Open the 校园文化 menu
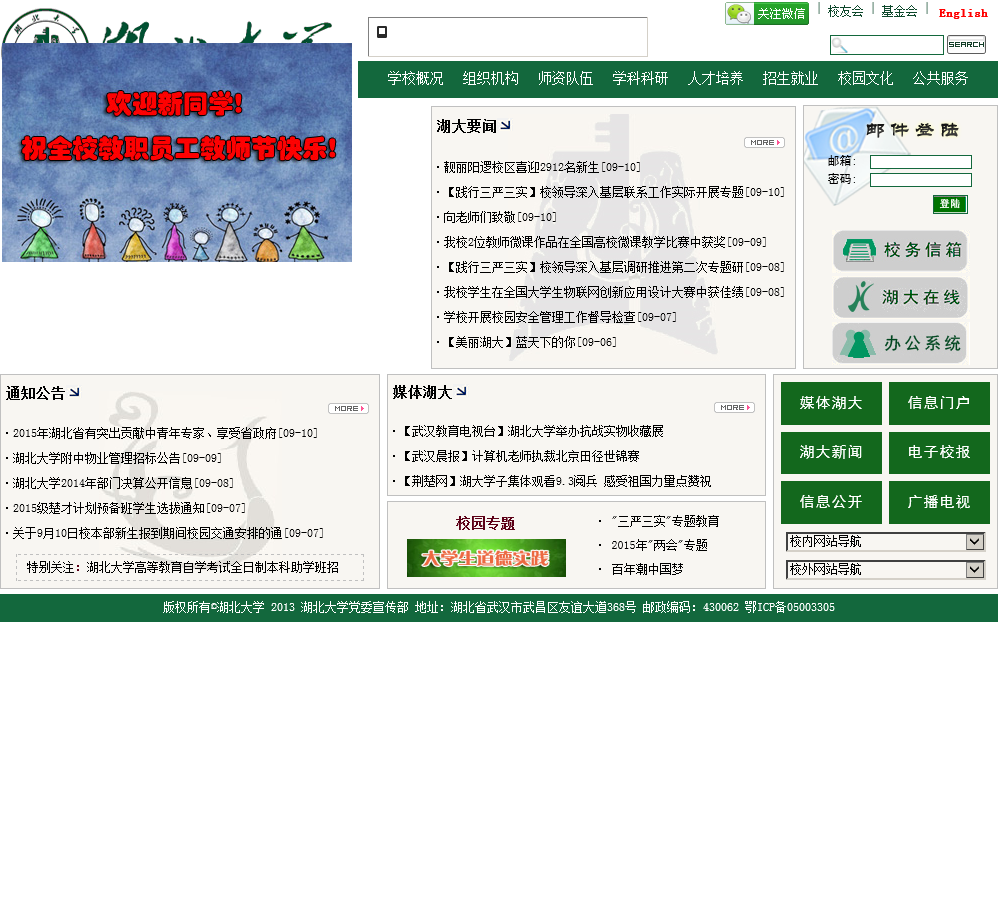Image resolution: width=998 pixels, height=907 pixels. pyautogui.click(x=866, y=79)
